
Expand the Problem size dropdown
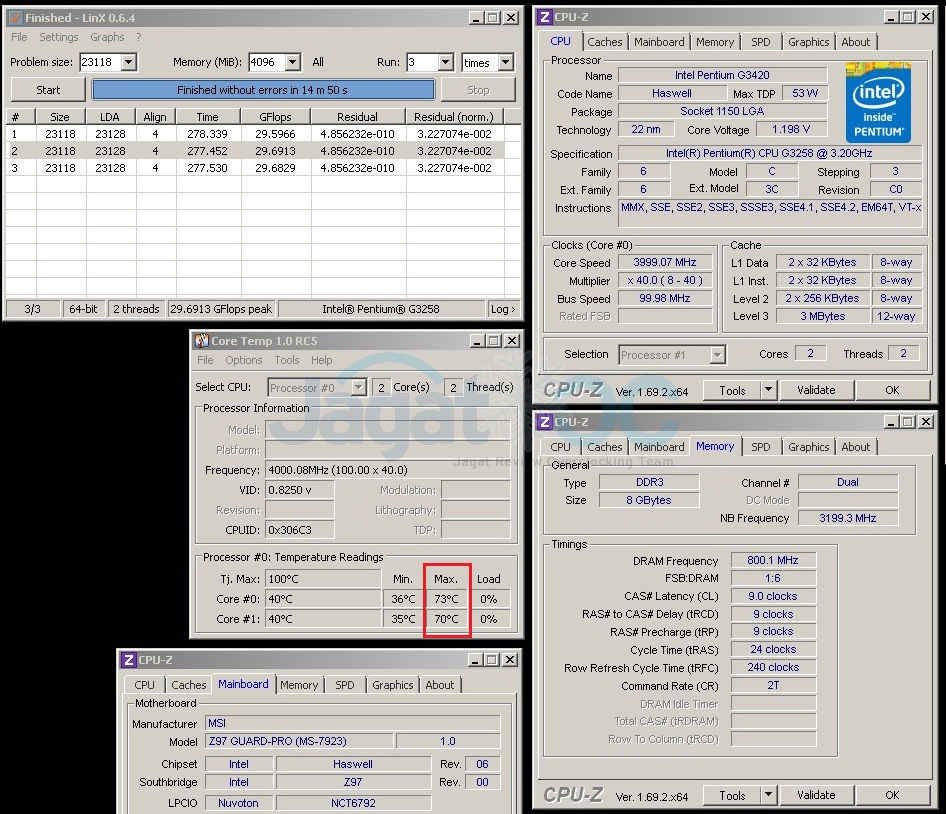click(129, 62)
